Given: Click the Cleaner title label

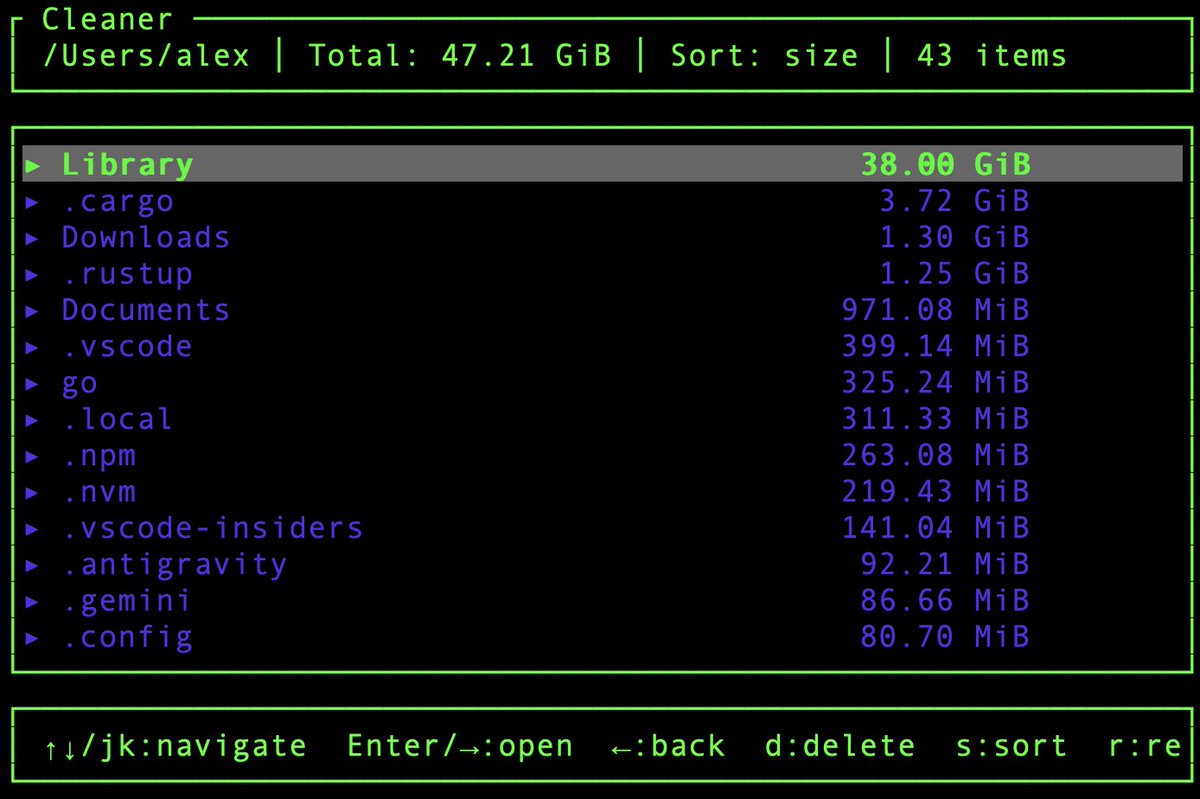Looking at the screenshot, I should [x=108, y=18].
